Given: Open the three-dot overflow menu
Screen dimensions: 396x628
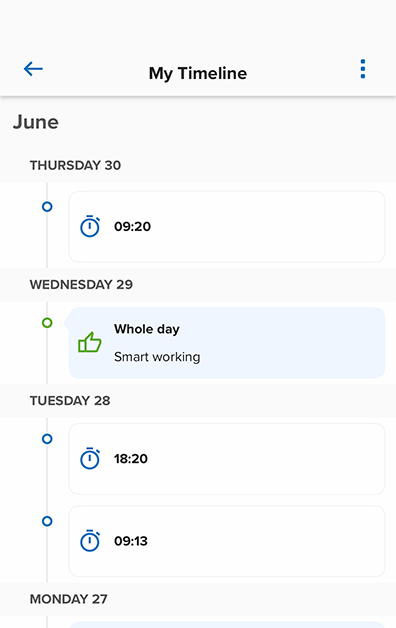Looking at the screenshot, I should (x=363, y=69).
